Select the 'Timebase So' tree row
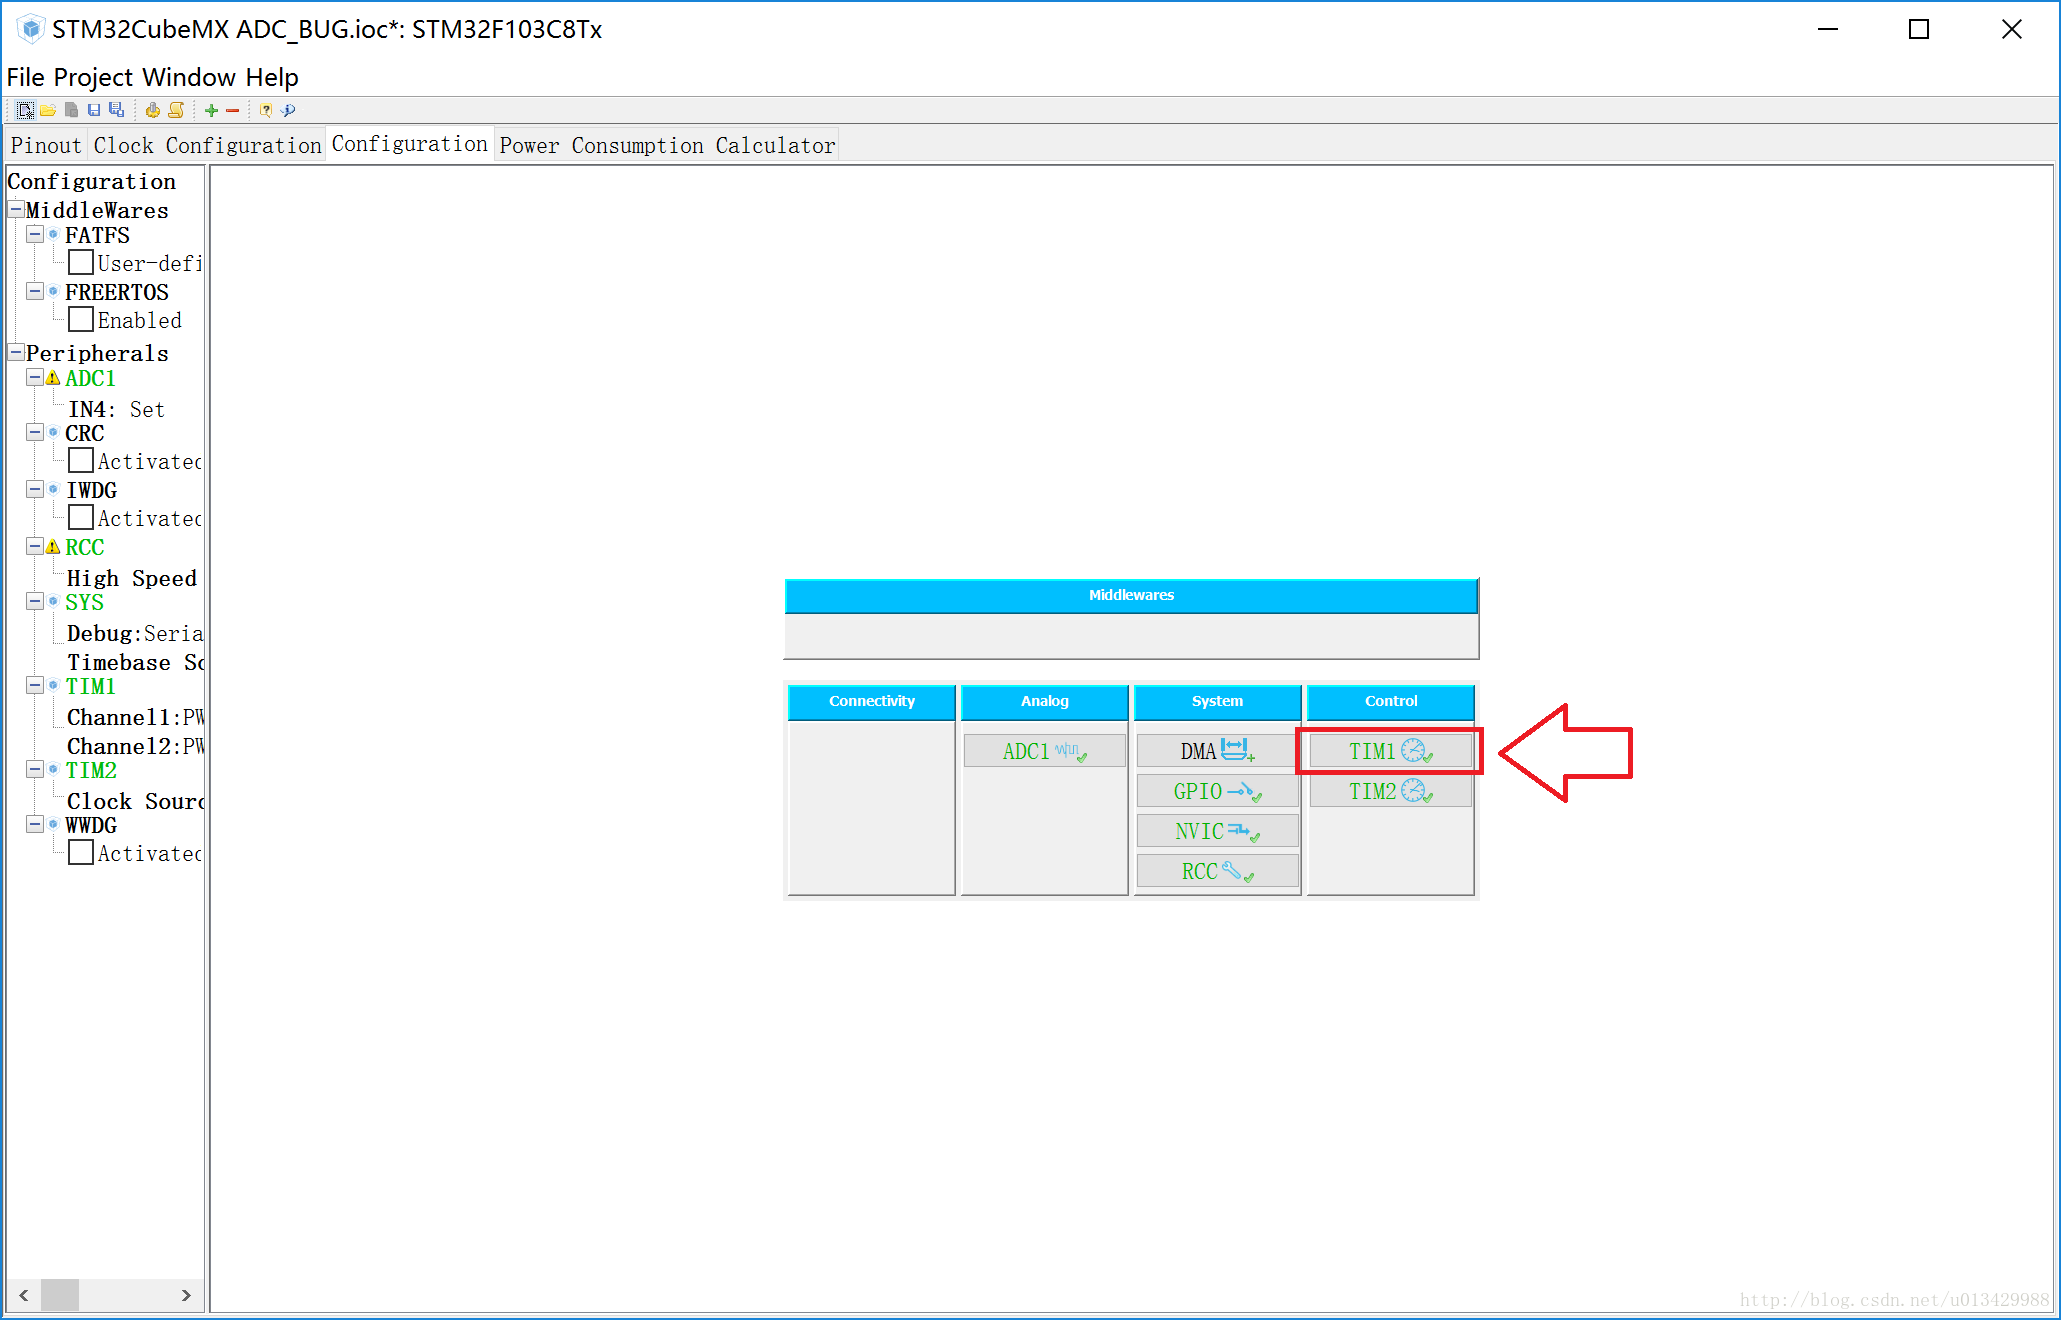 tap(135, 662)
